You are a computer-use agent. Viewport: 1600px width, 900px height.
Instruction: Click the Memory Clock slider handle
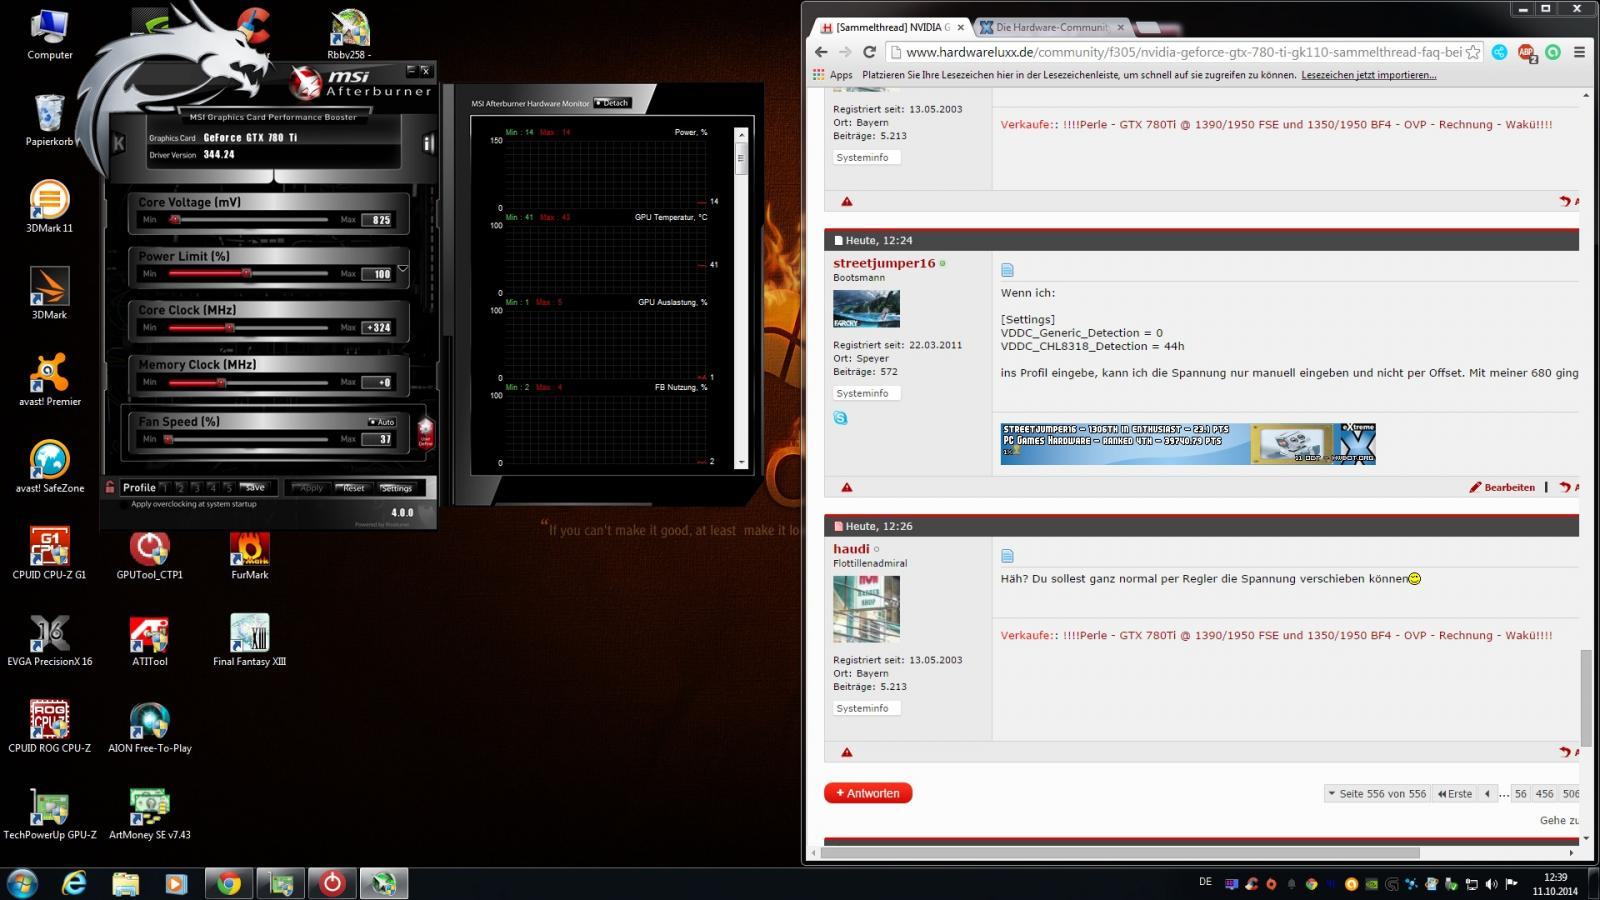click(220, 382)
